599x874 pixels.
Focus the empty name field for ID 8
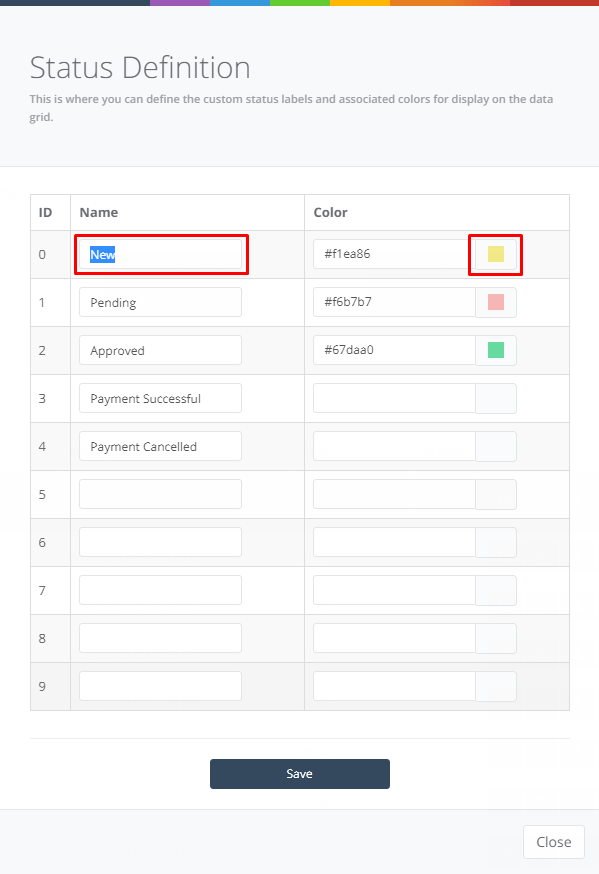(160, 638)
